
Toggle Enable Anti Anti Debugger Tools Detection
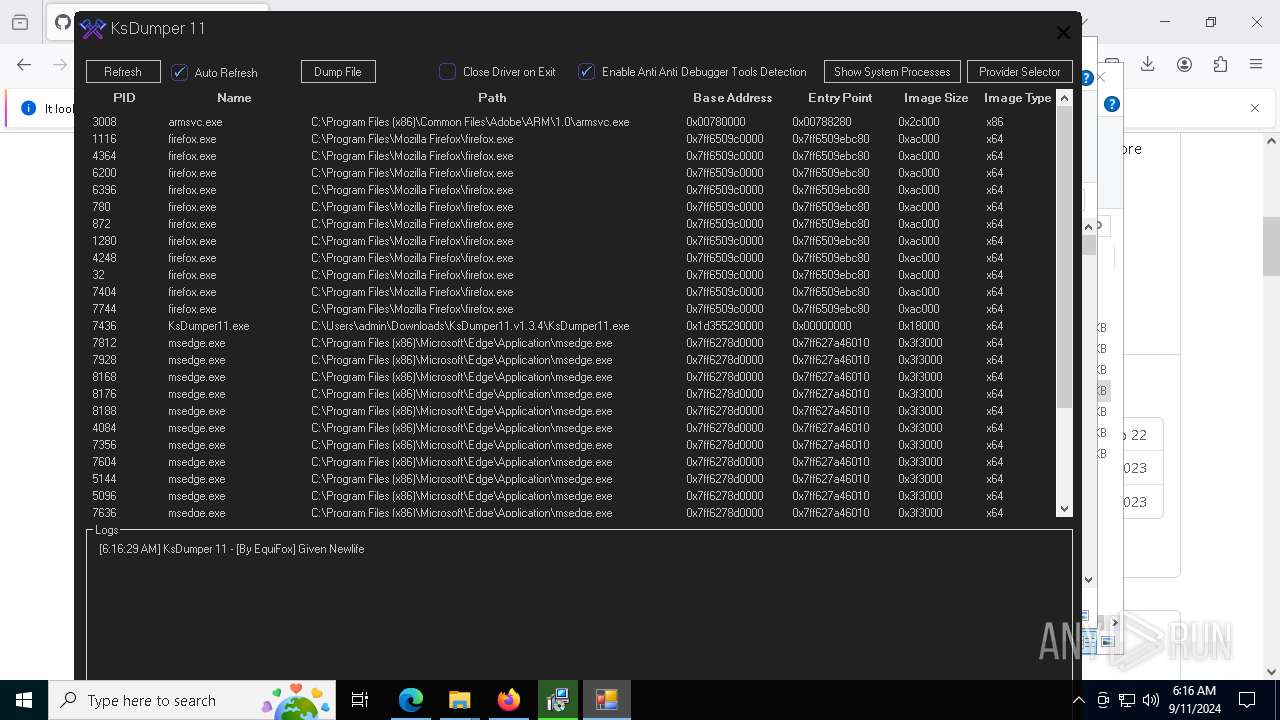[587, 72]
